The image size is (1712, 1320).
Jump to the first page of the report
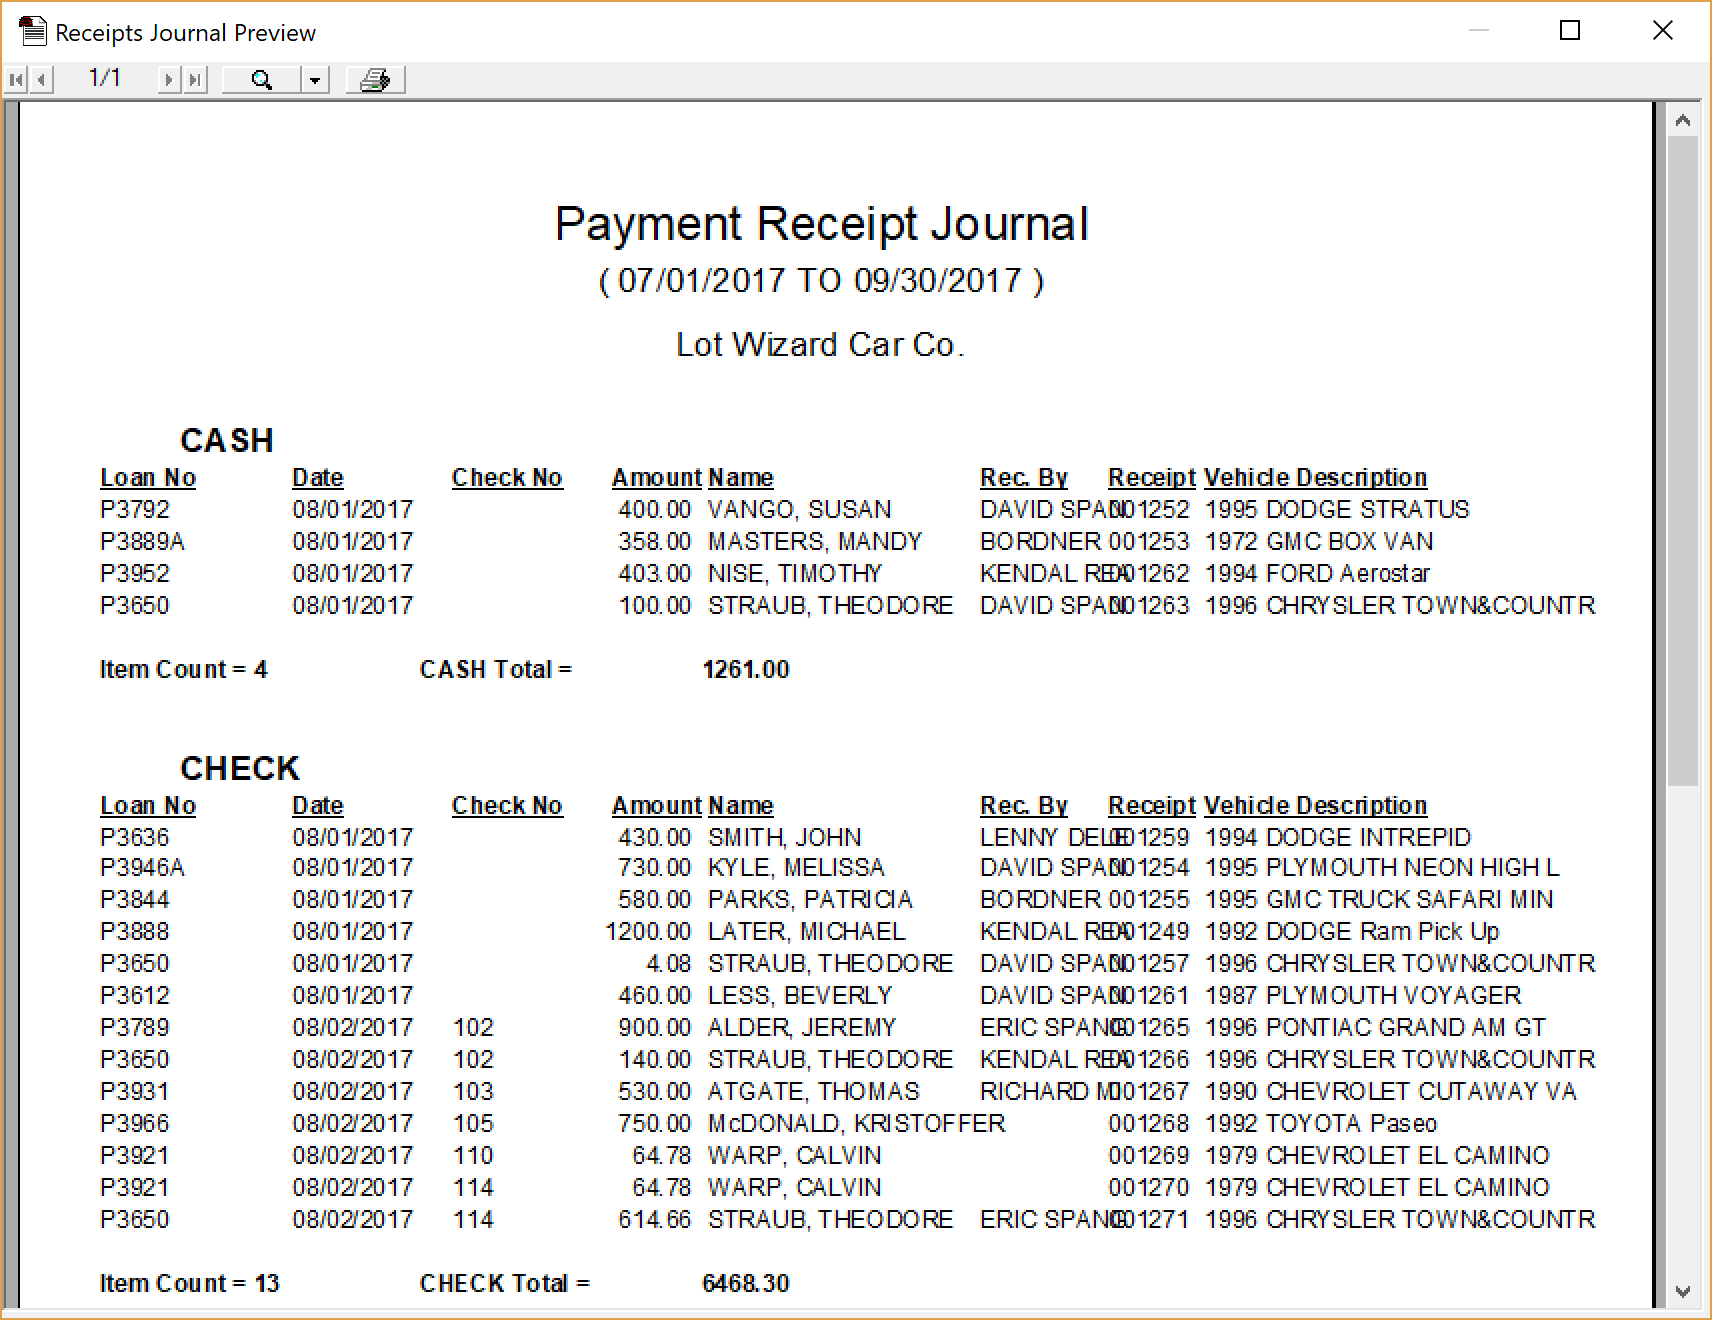pos(14,79)
